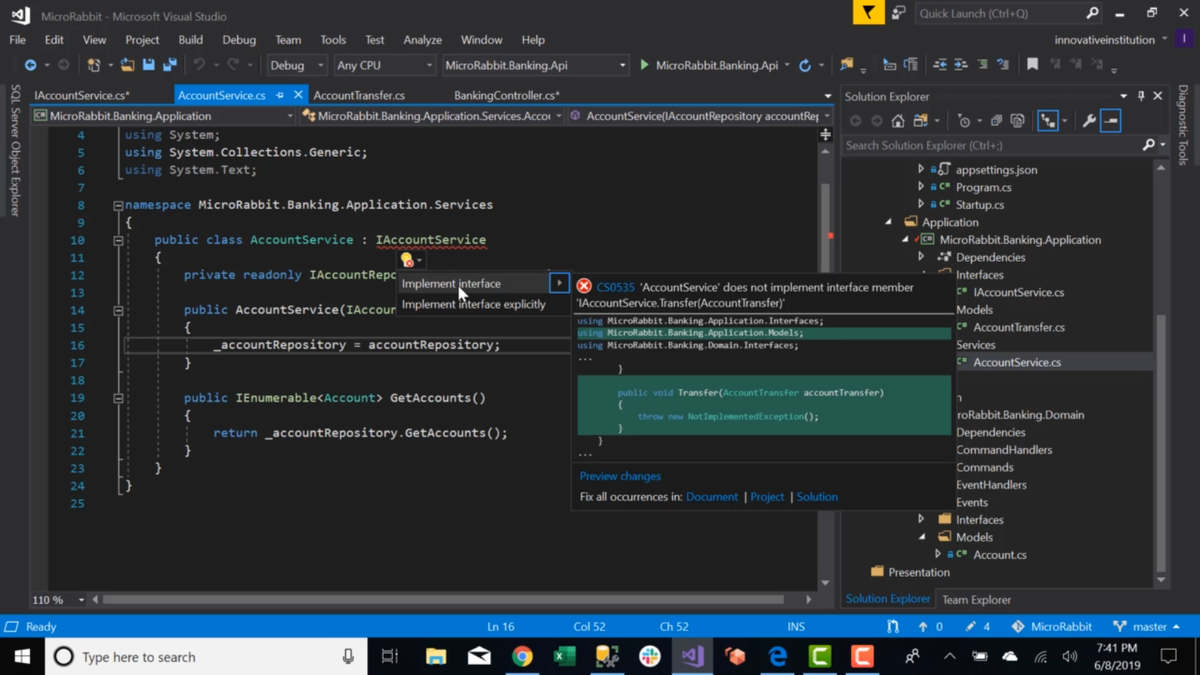Click the editor horizontal scrollbar
Viewport: 1200px width, 675px height.
pyautogui.click(x=442, y=600)
